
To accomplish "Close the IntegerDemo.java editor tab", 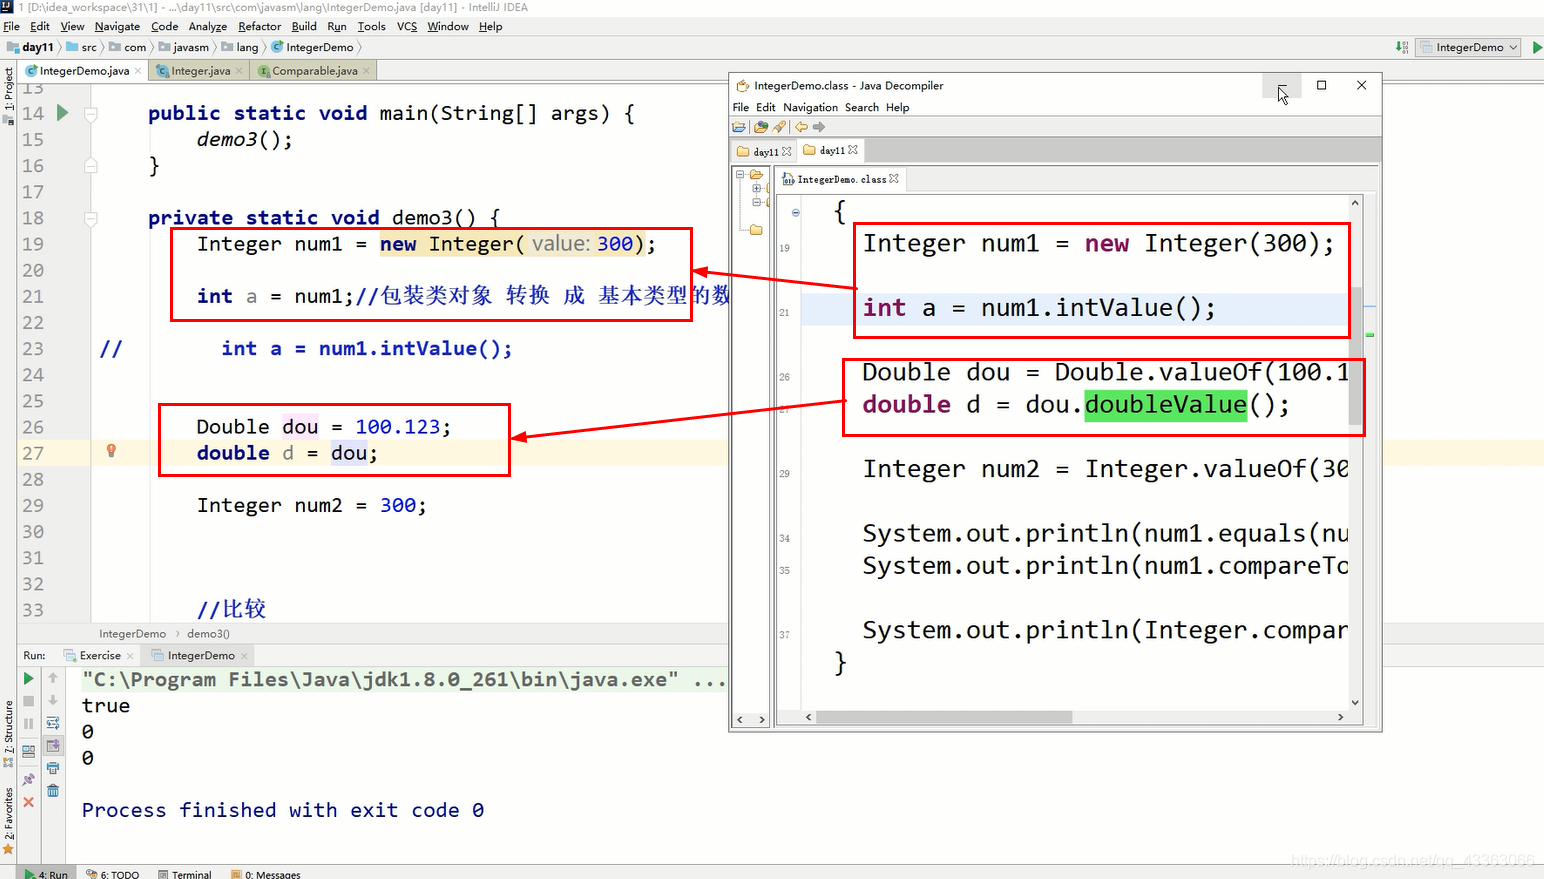I will 138,71.
